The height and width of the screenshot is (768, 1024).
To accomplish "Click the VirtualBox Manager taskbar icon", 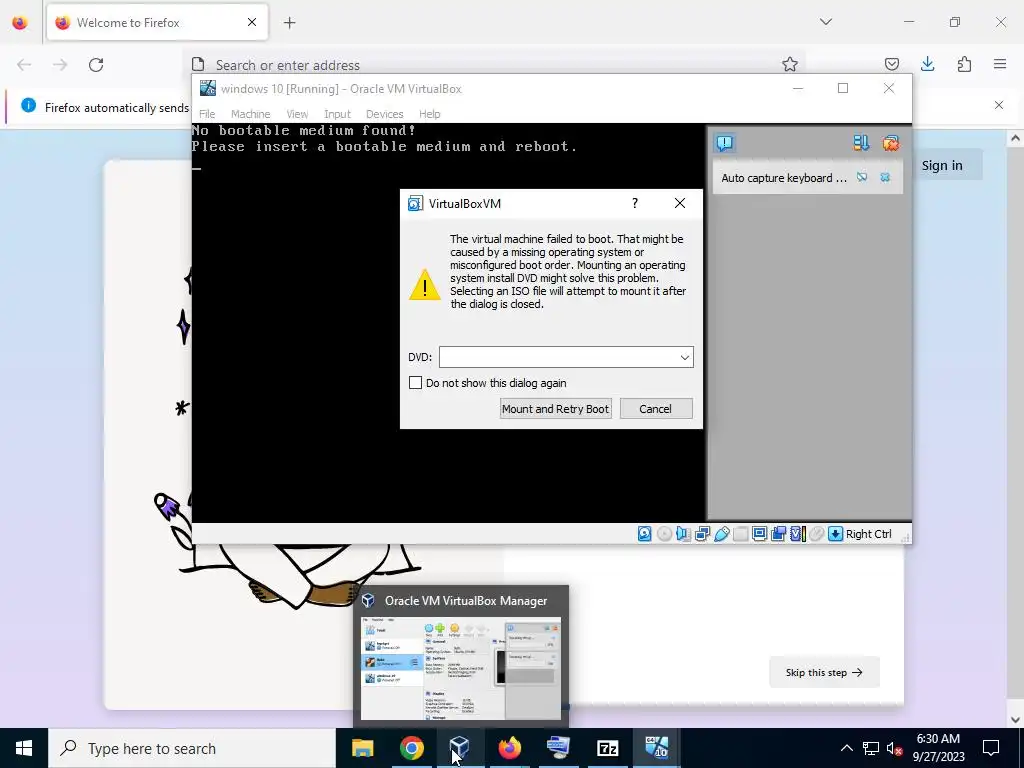I will coord(460,748).
